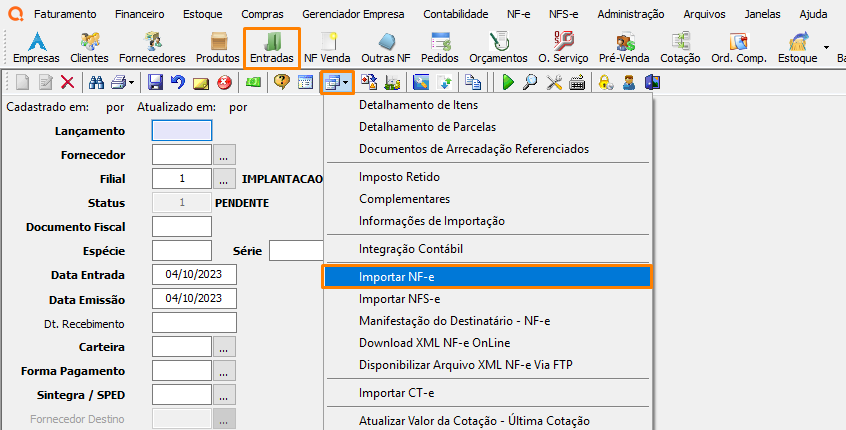Click the green money icon
The width and height of the screenshot is (846, 430).
[253, 83]
